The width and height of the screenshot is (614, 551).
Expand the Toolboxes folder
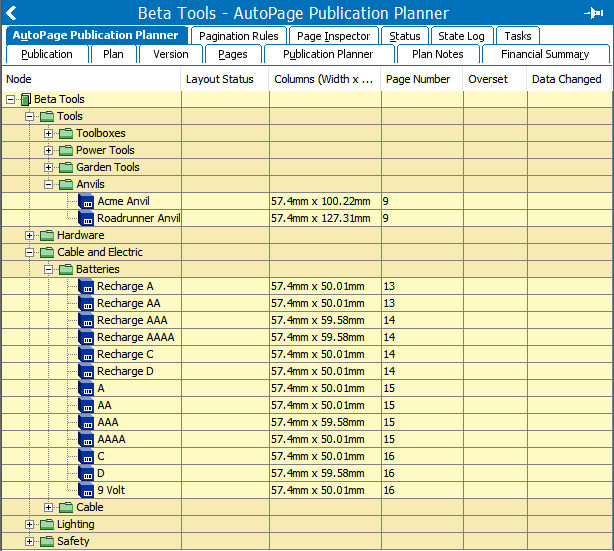(x=49, y=133)
